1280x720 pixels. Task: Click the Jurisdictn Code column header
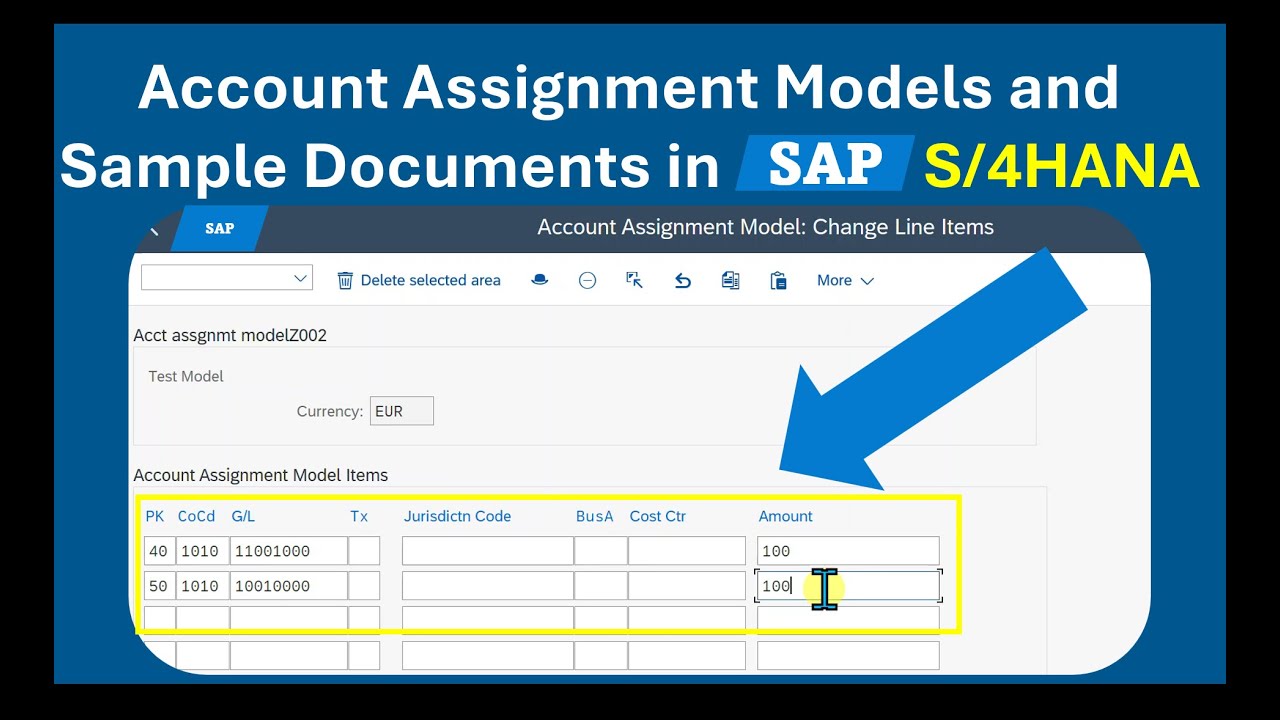(457, 516)
